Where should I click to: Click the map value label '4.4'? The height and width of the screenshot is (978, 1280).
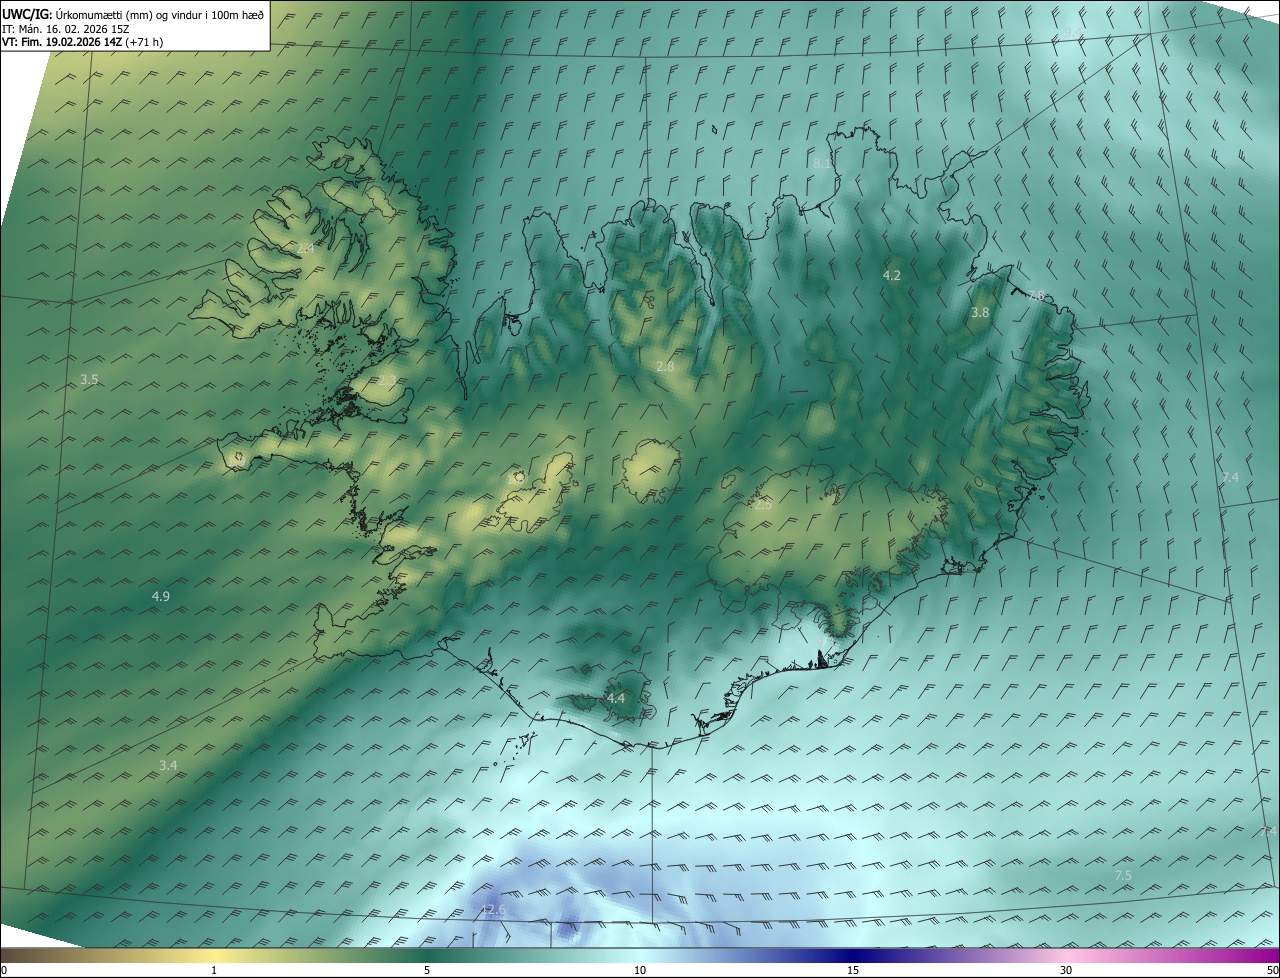point(615,698)
